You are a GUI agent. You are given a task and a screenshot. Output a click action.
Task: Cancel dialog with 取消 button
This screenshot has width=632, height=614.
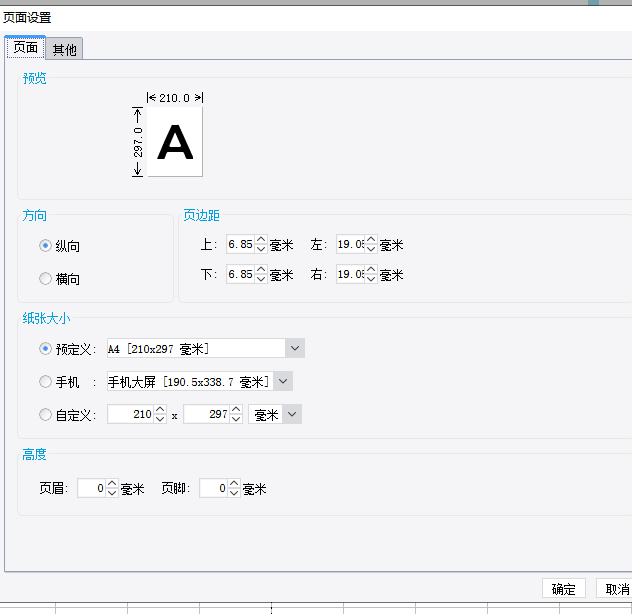[614, 589]
